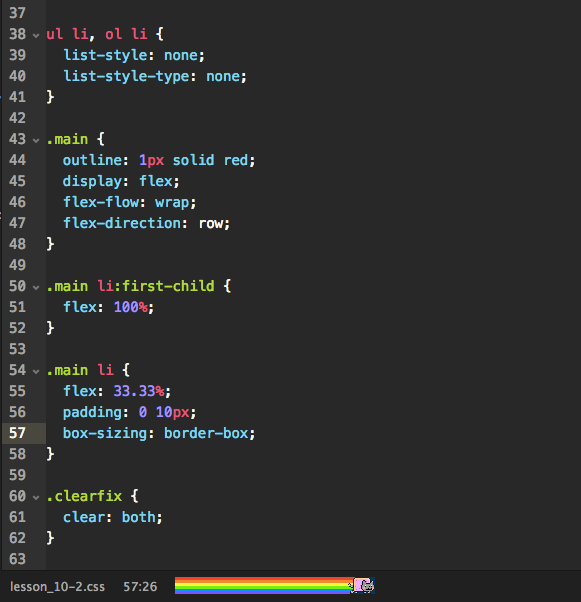Click line number 63 in the gutter
Viewport: 581px width, 602px height.
[18, 559]
